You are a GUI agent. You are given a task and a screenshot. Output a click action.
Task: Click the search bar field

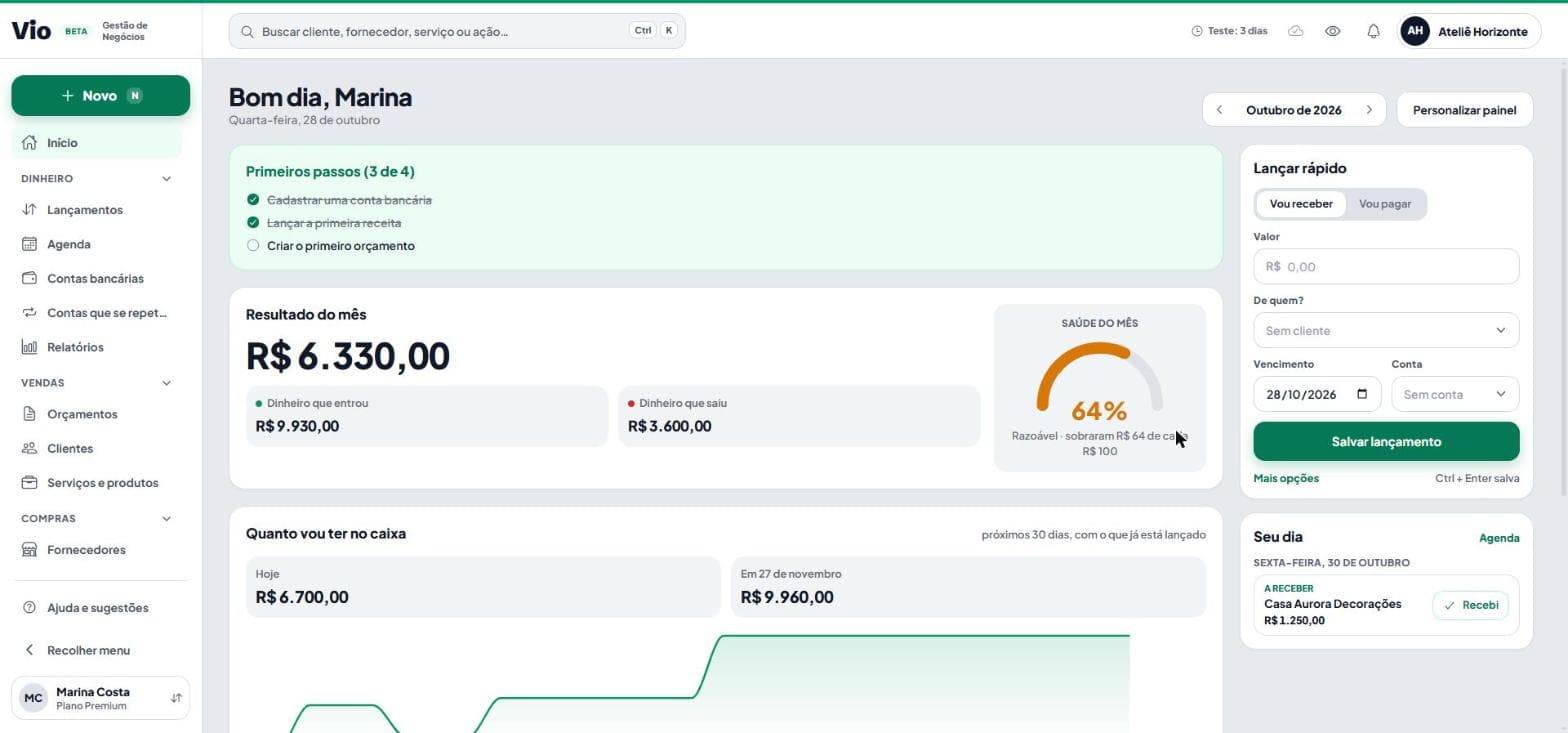pyautogui.click(x=457, y=31)
